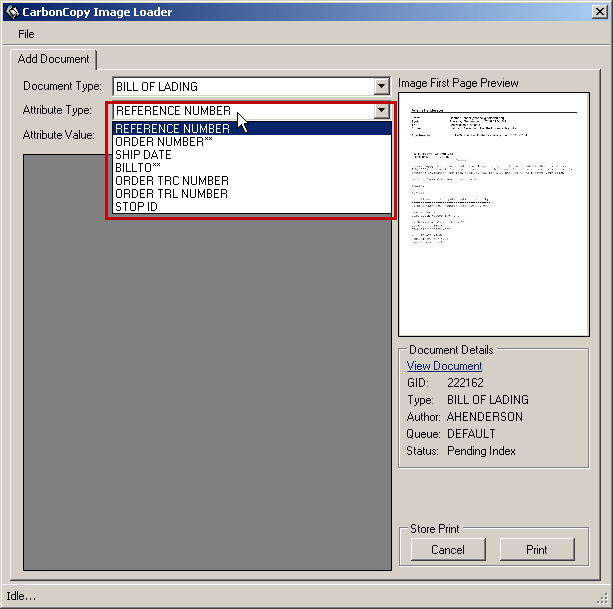Switch to the Add Document tab
Viewport: 613px width, 609px height.
54,59
